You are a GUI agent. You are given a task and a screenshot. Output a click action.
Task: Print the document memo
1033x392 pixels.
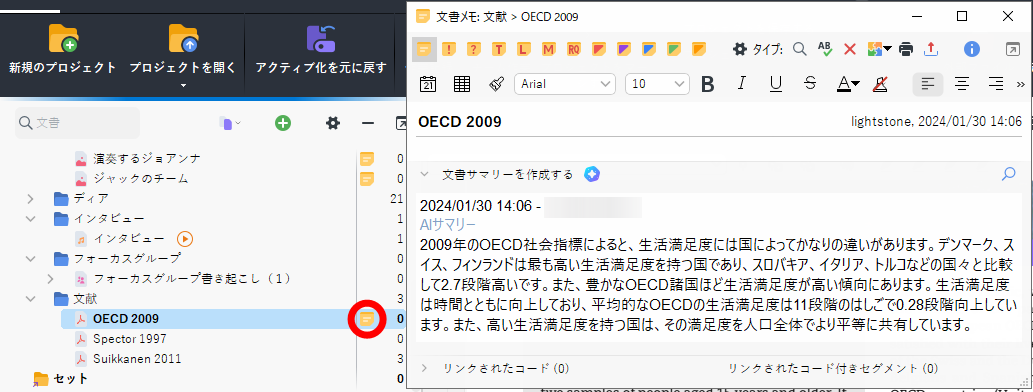click(x=907, y=49)
